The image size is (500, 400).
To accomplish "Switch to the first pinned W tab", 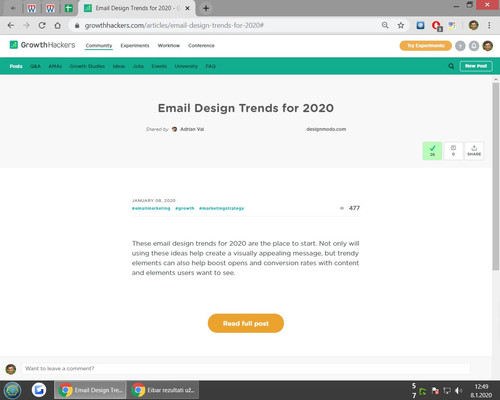I will 32,8.
